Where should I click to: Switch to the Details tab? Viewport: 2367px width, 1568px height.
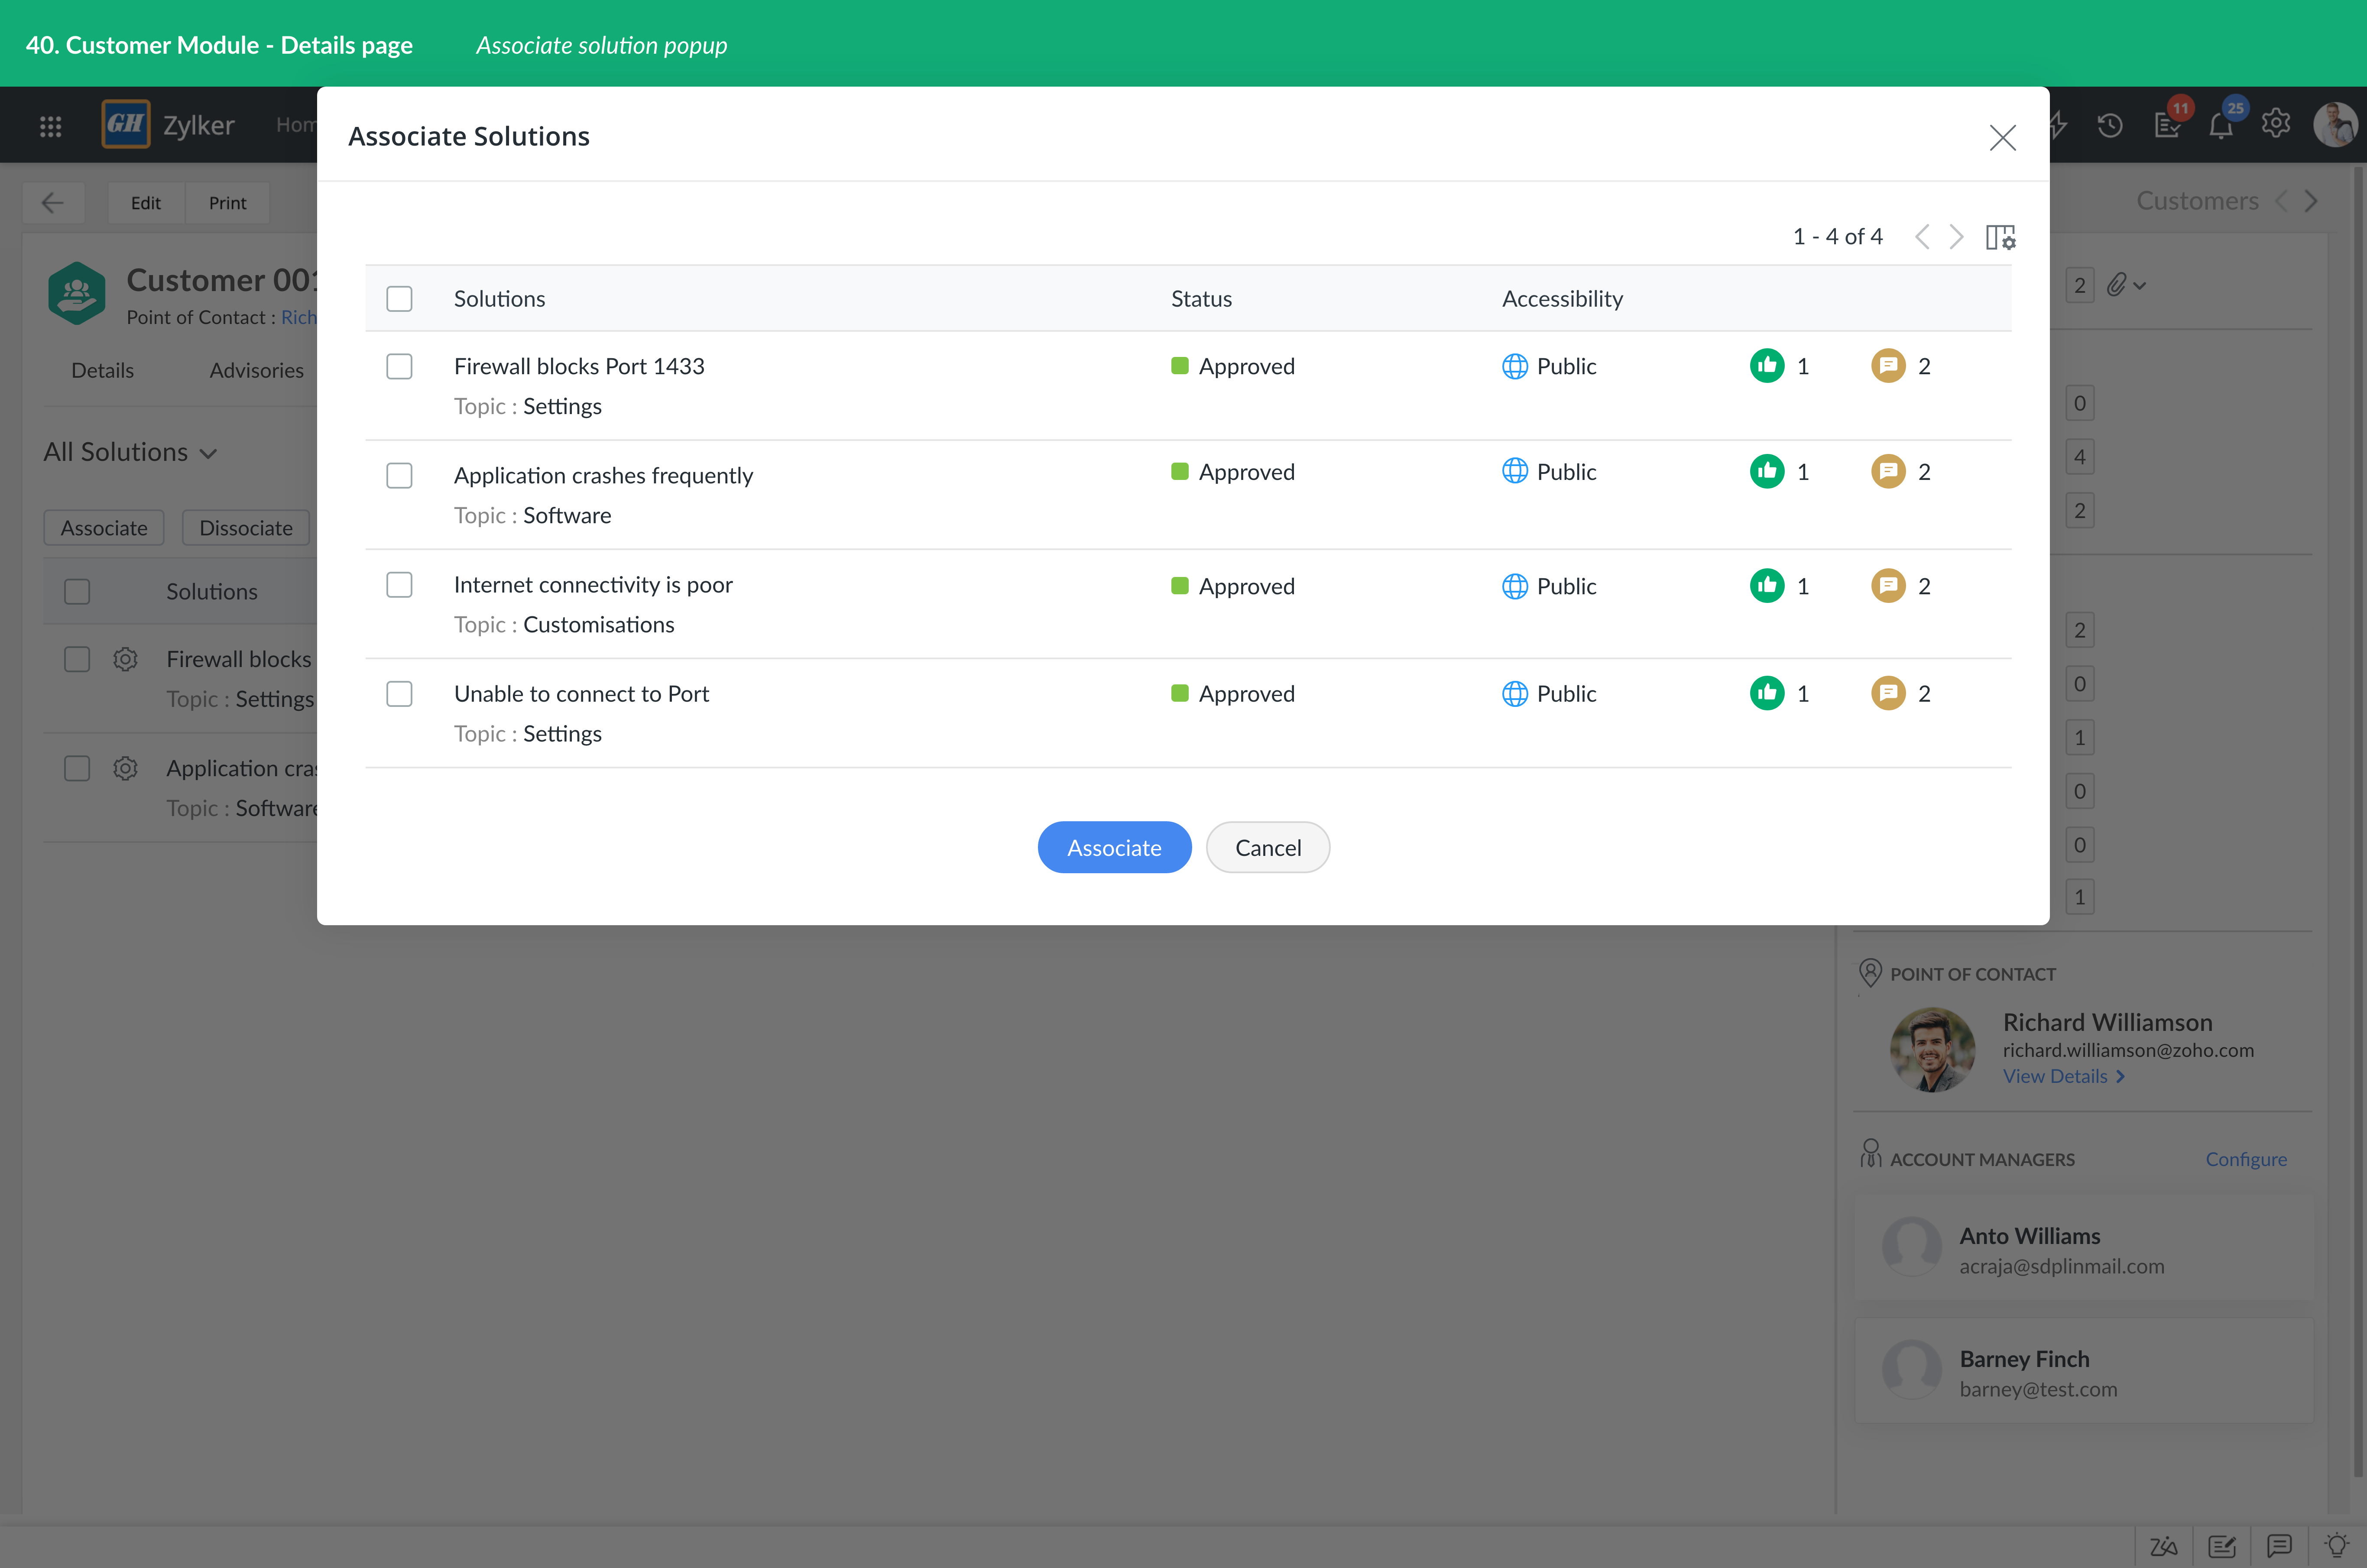[x=102, y=370]
